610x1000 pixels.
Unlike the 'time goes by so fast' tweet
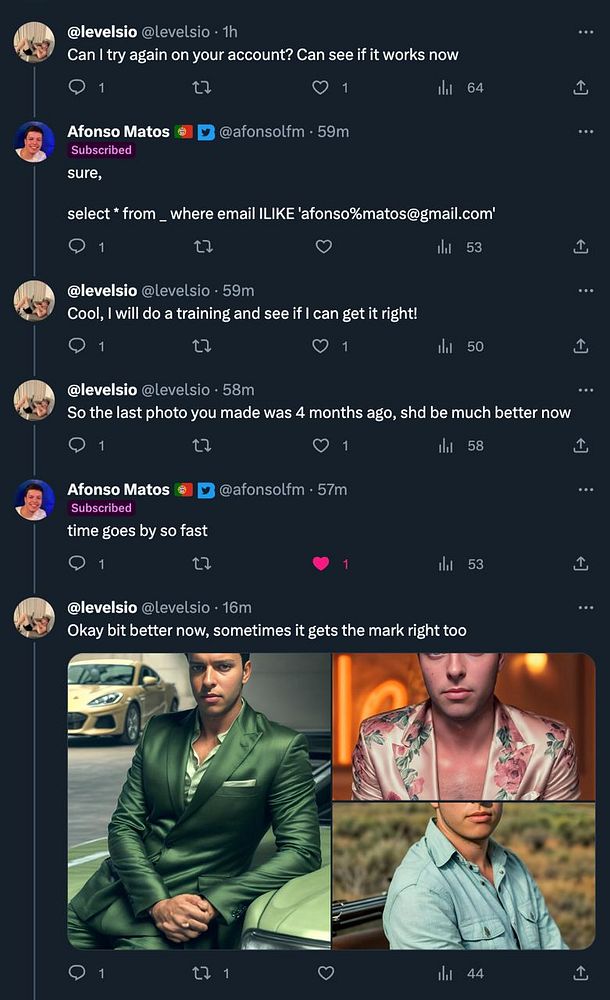(321, 564)
